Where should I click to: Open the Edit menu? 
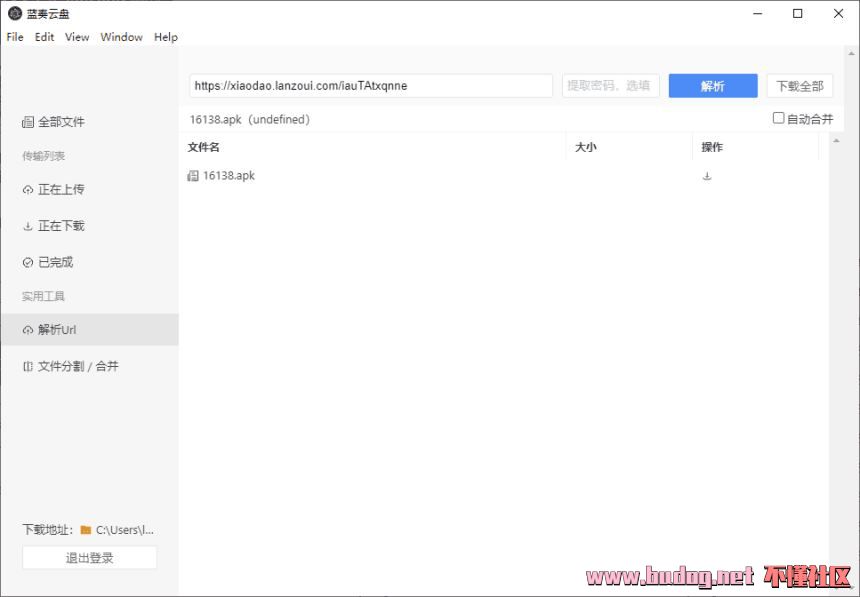pos(44,37)
